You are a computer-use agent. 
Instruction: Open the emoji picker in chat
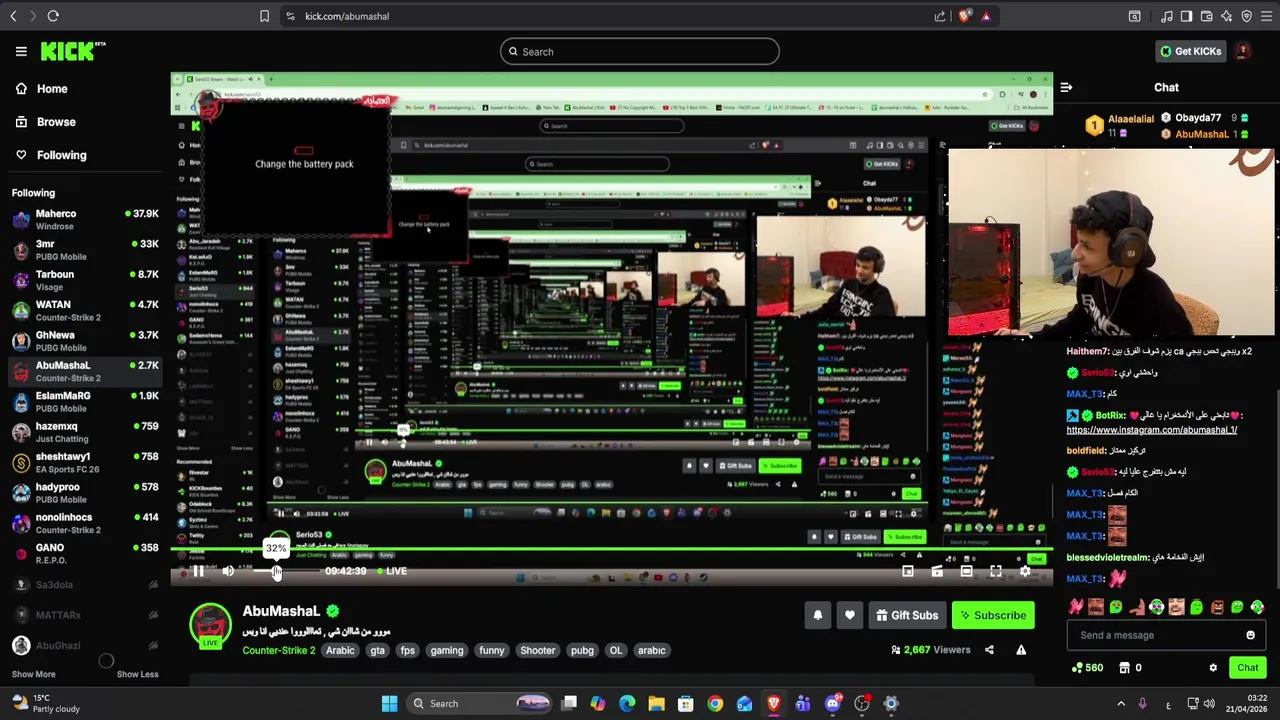(1250, 635)
